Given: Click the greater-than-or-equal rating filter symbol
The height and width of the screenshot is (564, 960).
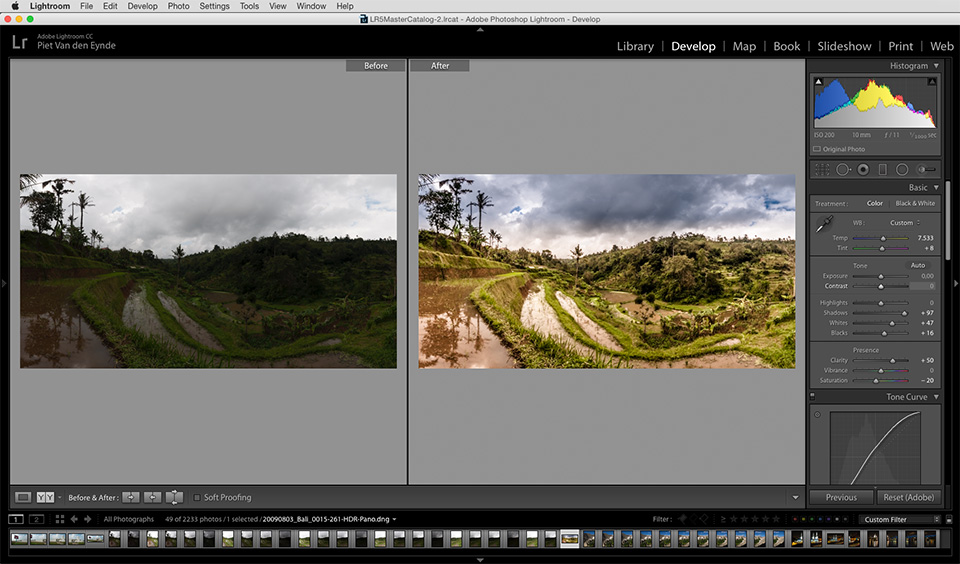Looking at the screenshot, I should [x=723, y=519].
